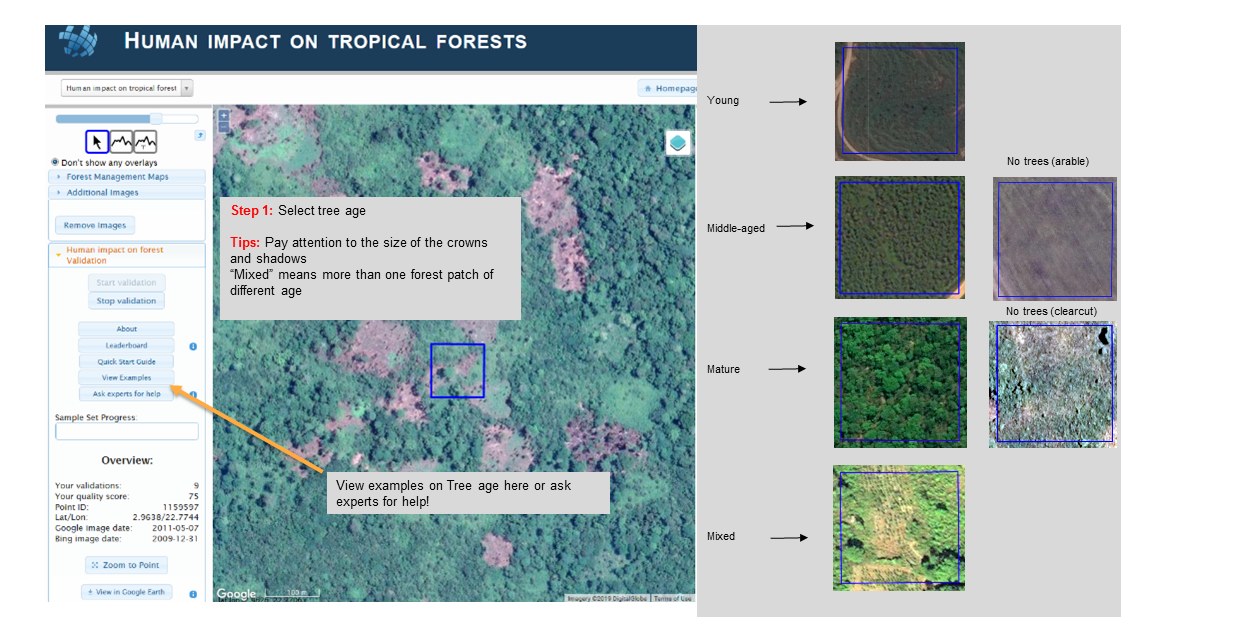Image resolution: width=1250 pixels, height=628 pixels.
Task: Expand the Forest Management Maps section
Action: coord(126,177)
